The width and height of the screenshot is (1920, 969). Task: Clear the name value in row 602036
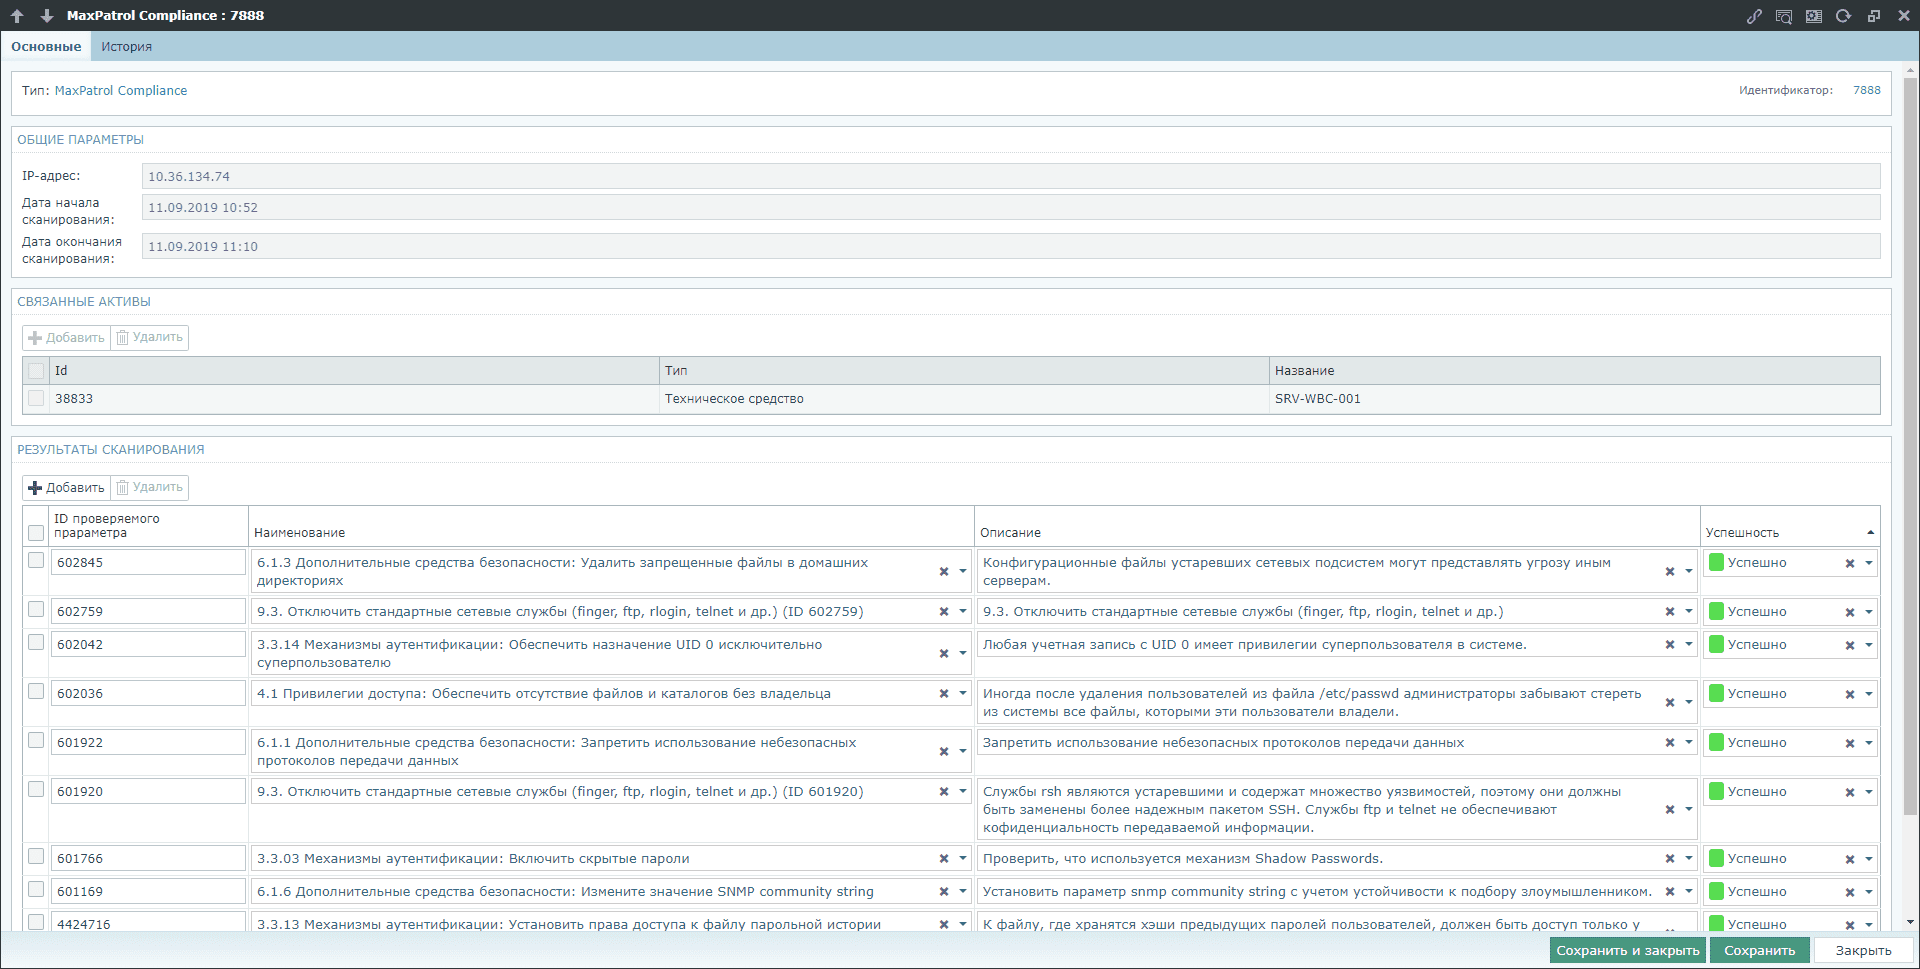[x=944, y=694]
